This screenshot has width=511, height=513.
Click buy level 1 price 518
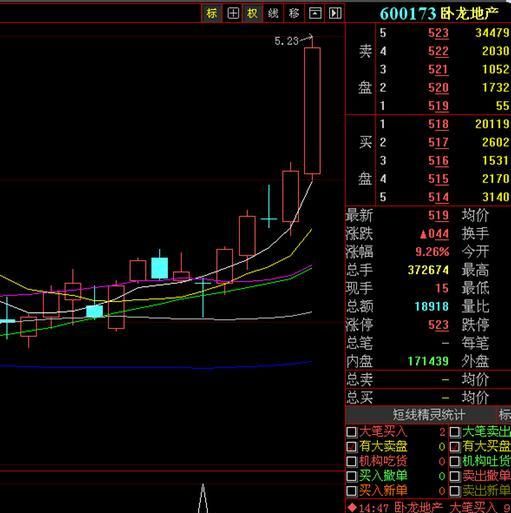click(438, 124)
